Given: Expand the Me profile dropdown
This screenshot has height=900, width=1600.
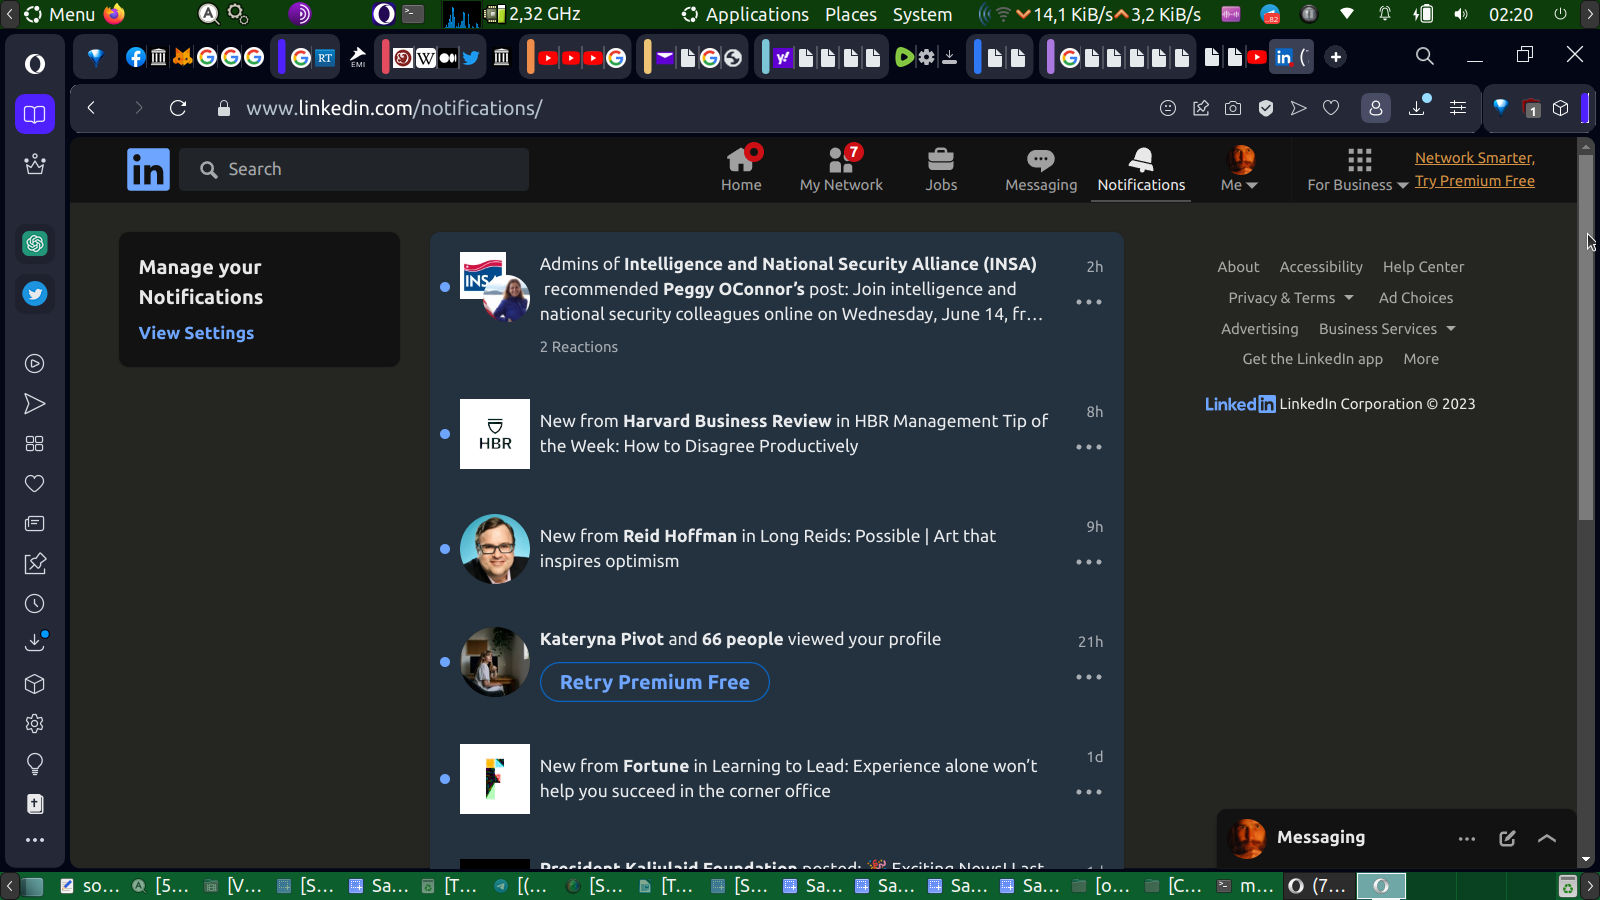Looking at the screenshot, I should pyautogui.click(x=1240, y=170).
